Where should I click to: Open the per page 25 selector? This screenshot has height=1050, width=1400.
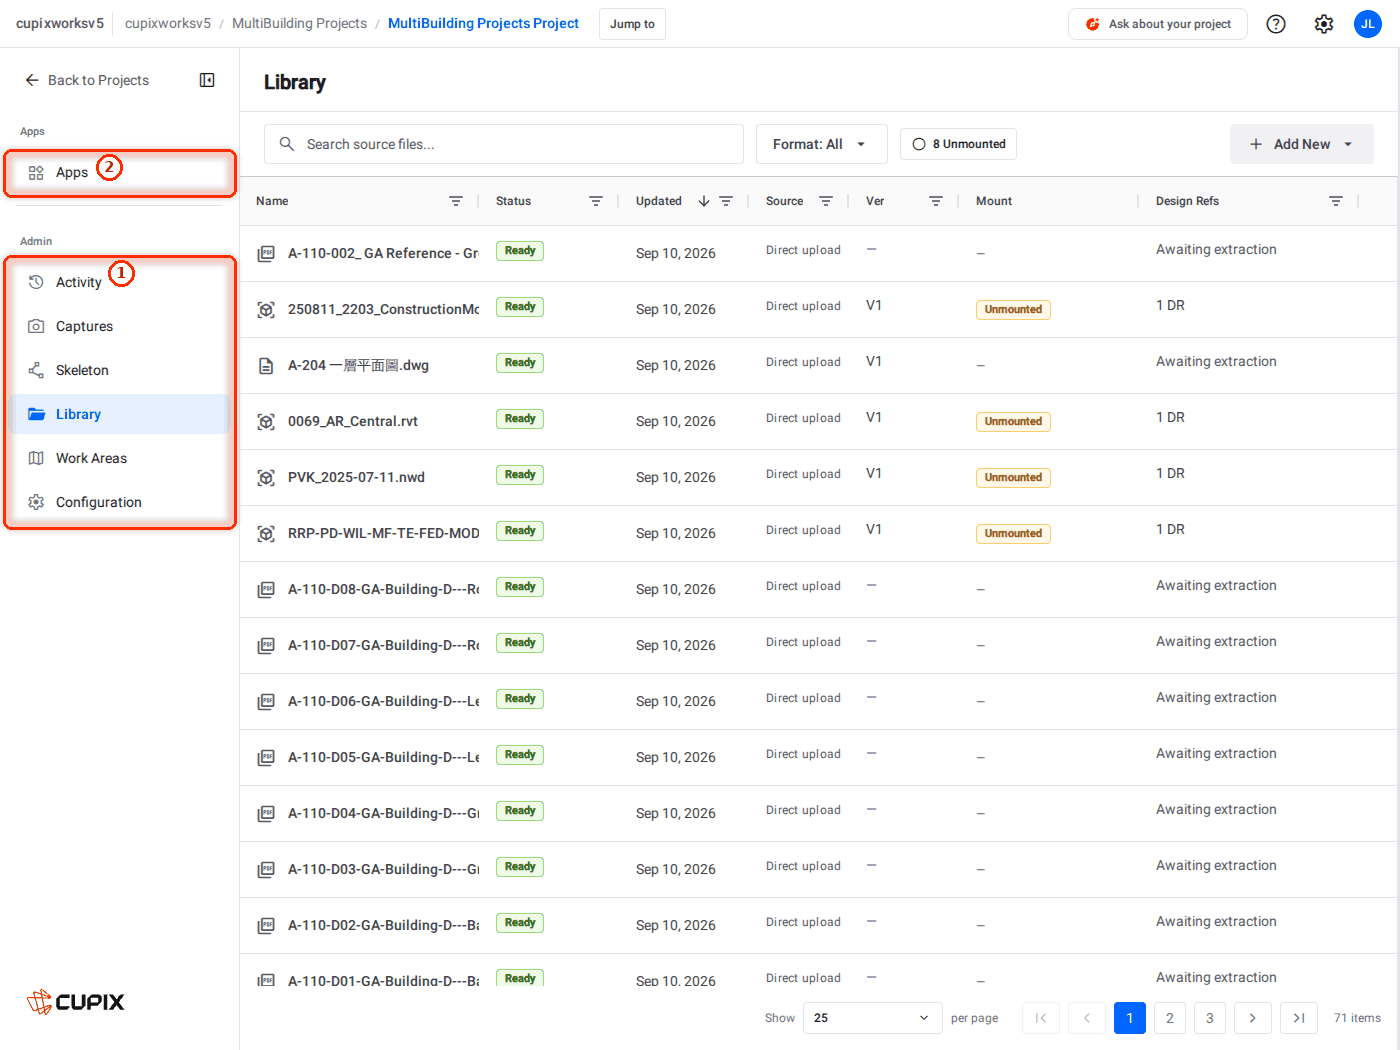(874, 1018)
